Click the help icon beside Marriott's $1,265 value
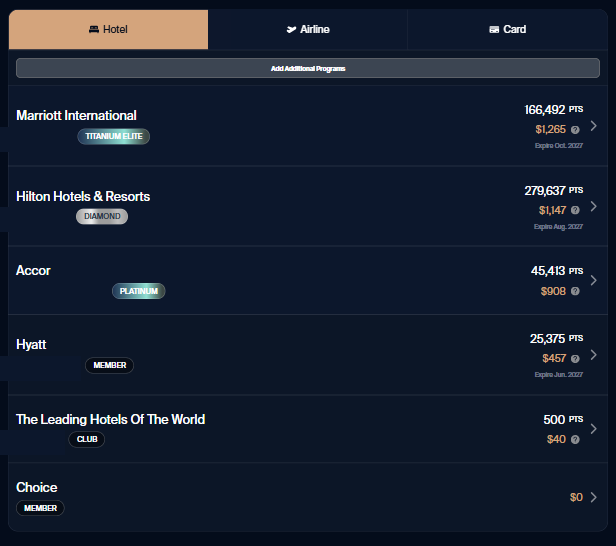Image resolution: width=616 pixels, height=546 pixels. [x=575, y=130]
